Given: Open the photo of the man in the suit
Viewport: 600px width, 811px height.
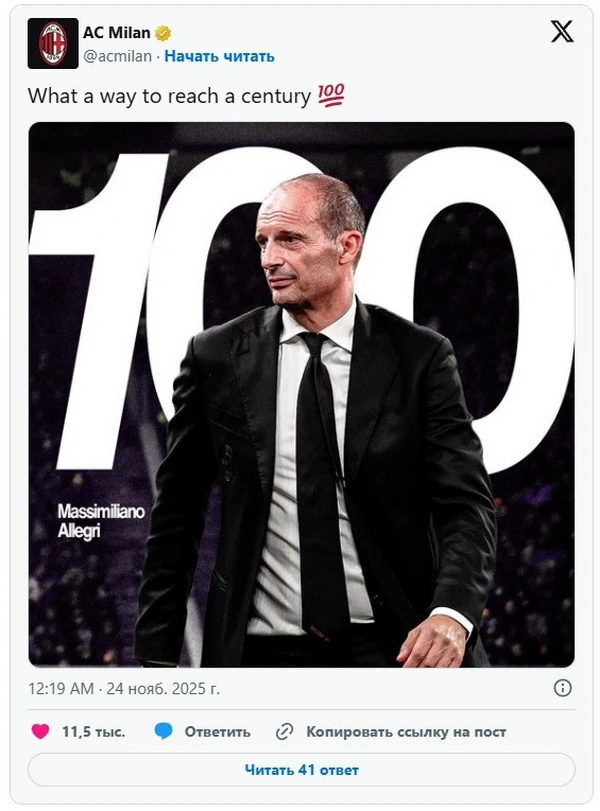Looking at the screenshot, I should point(320,420).
